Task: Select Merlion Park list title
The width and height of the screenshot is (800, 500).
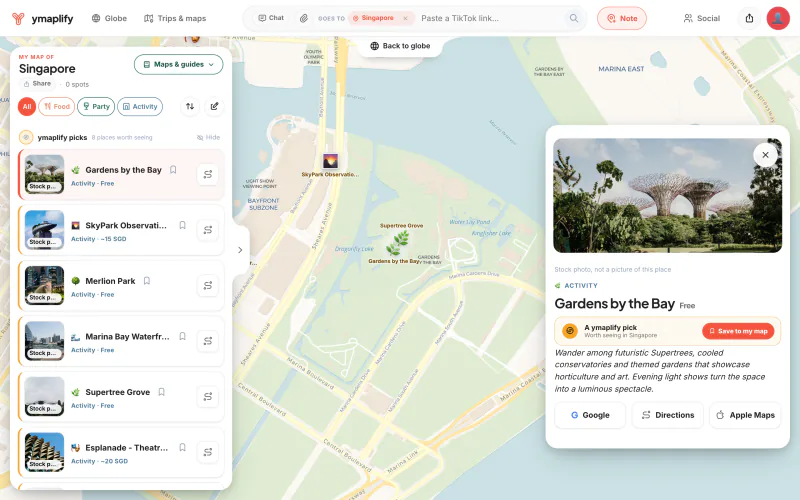Action: click(x=110, y=281)
